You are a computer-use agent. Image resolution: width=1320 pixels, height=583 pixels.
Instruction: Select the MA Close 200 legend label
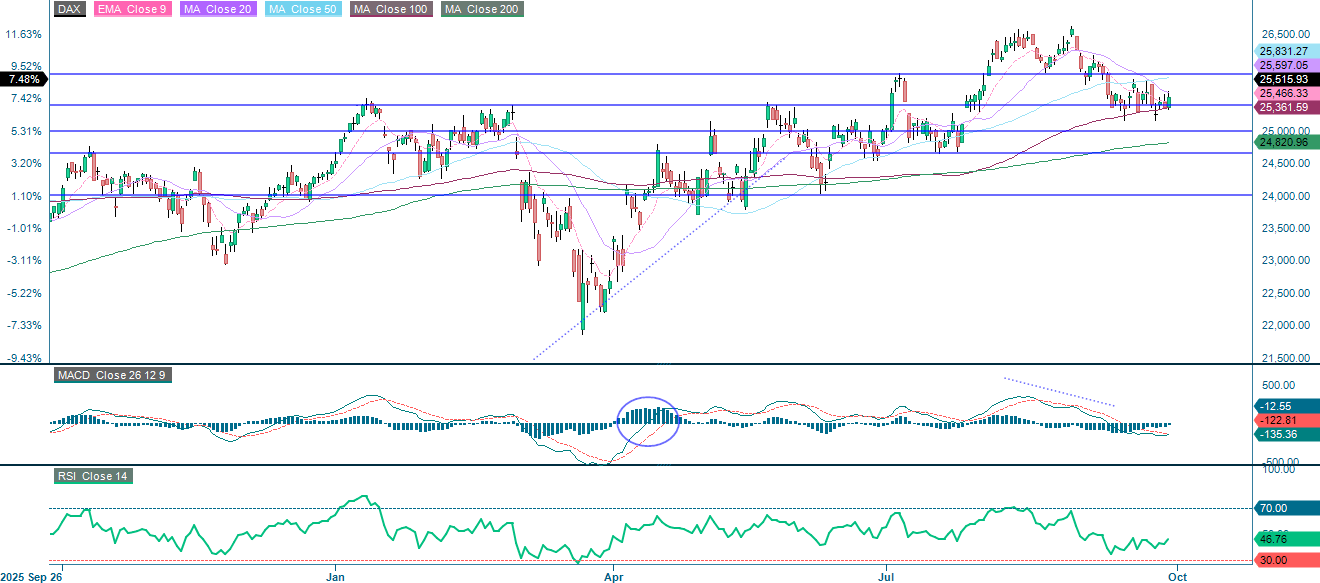(483, 9)
